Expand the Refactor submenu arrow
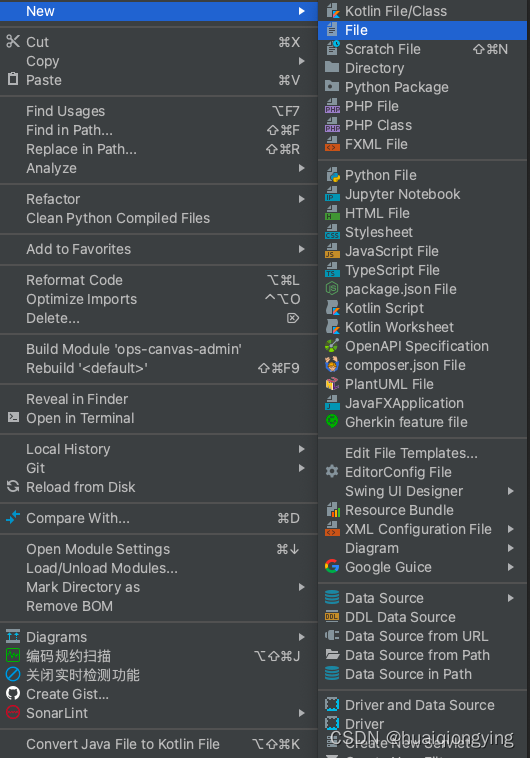 [x=302, y=199]
